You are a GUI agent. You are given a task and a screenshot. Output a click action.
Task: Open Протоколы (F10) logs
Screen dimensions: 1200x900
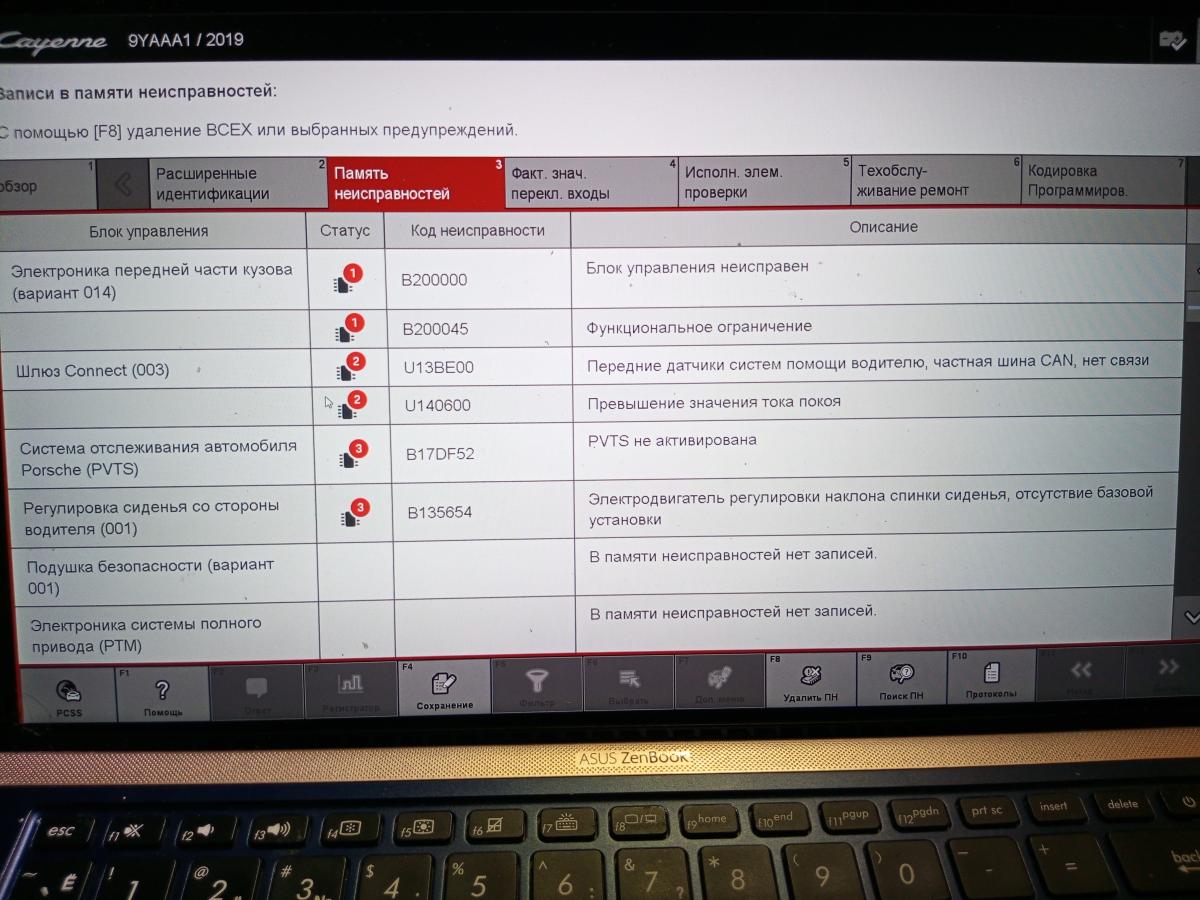(x=991, y=679)
